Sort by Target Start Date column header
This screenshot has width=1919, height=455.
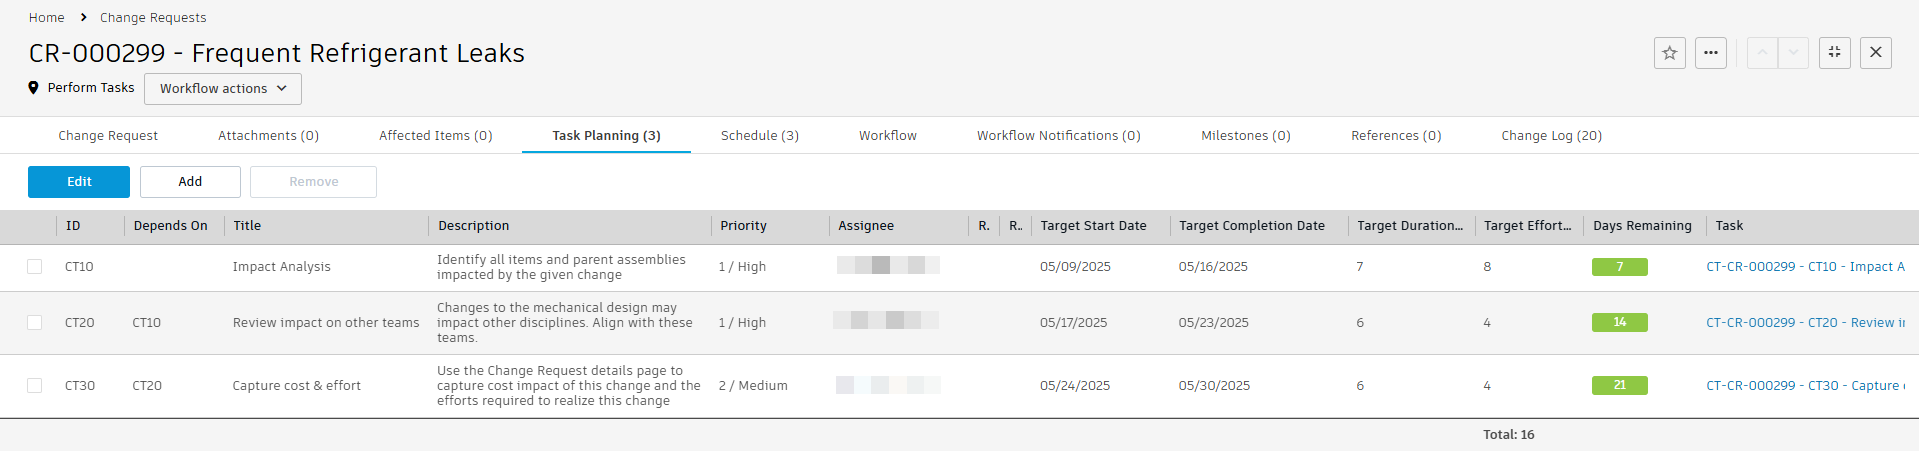pyautogui.click(x=1093, y=226)
